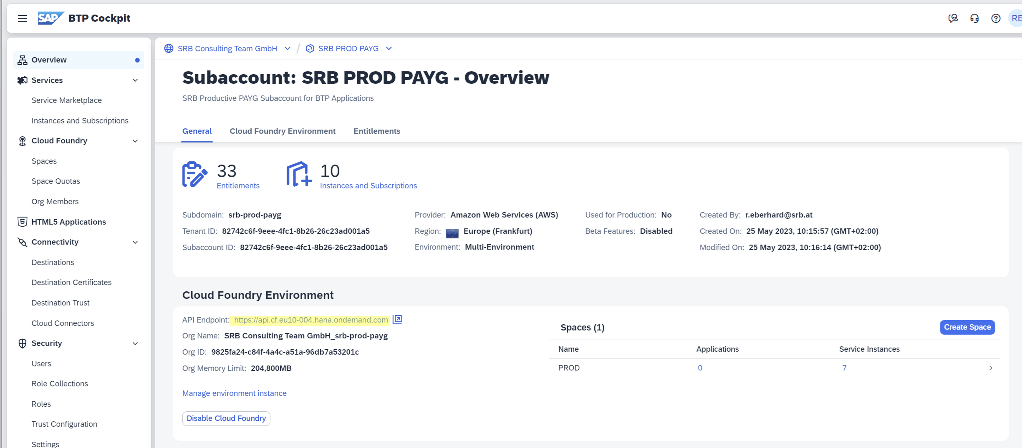Open the RE user profile avatar
The width and height of the screenshot is (1022, 448).
1014,18
